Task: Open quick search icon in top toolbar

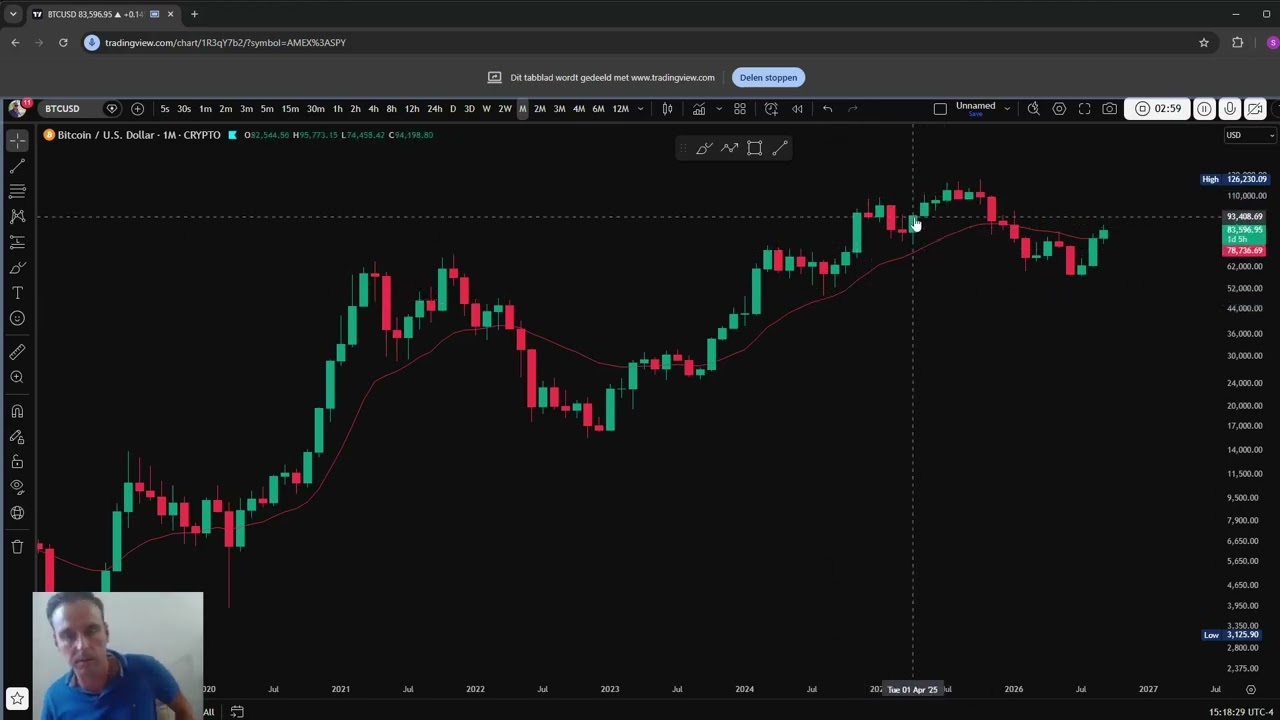Action: click(x=1033, y=109)
